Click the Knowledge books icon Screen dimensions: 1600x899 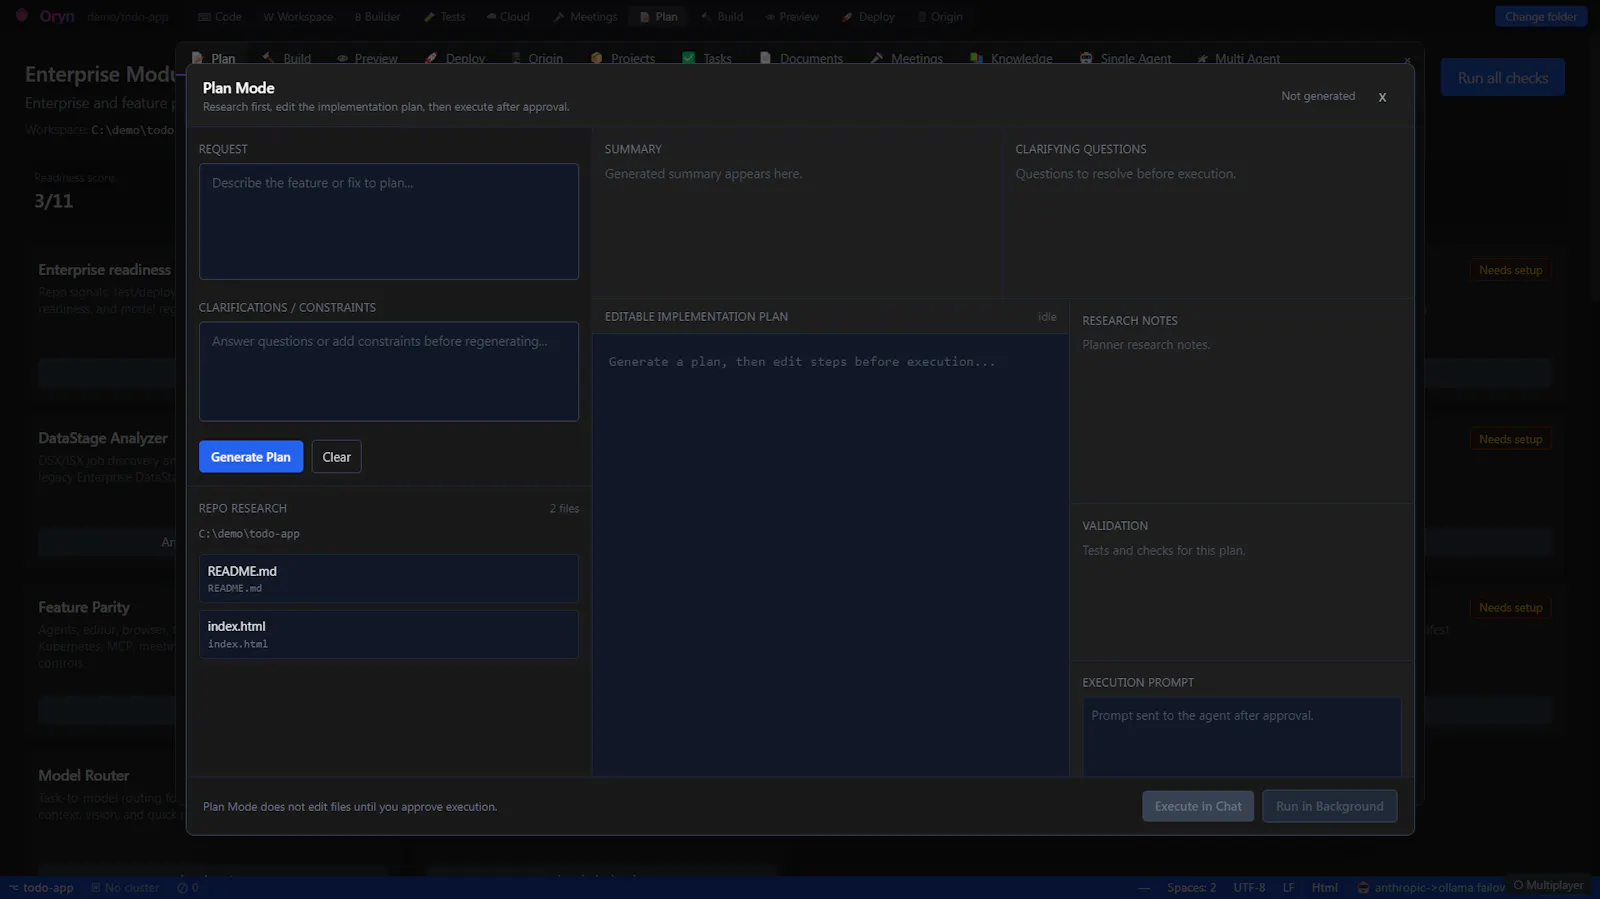click(976, 58)
